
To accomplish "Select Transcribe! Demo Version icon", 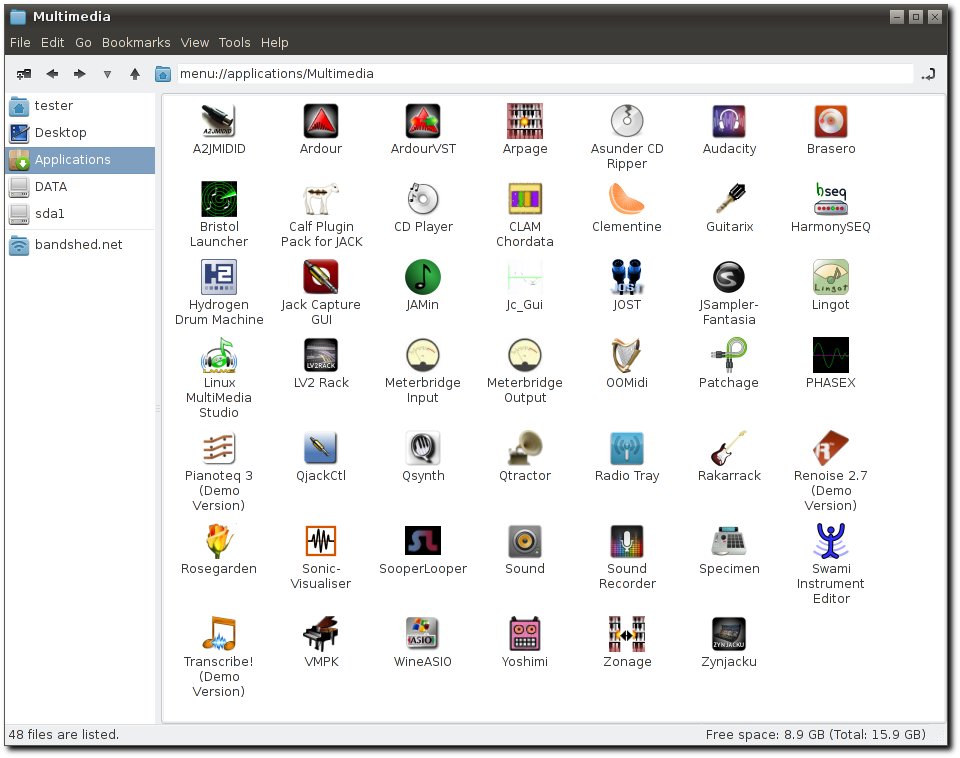I will (x=219, y=634).
